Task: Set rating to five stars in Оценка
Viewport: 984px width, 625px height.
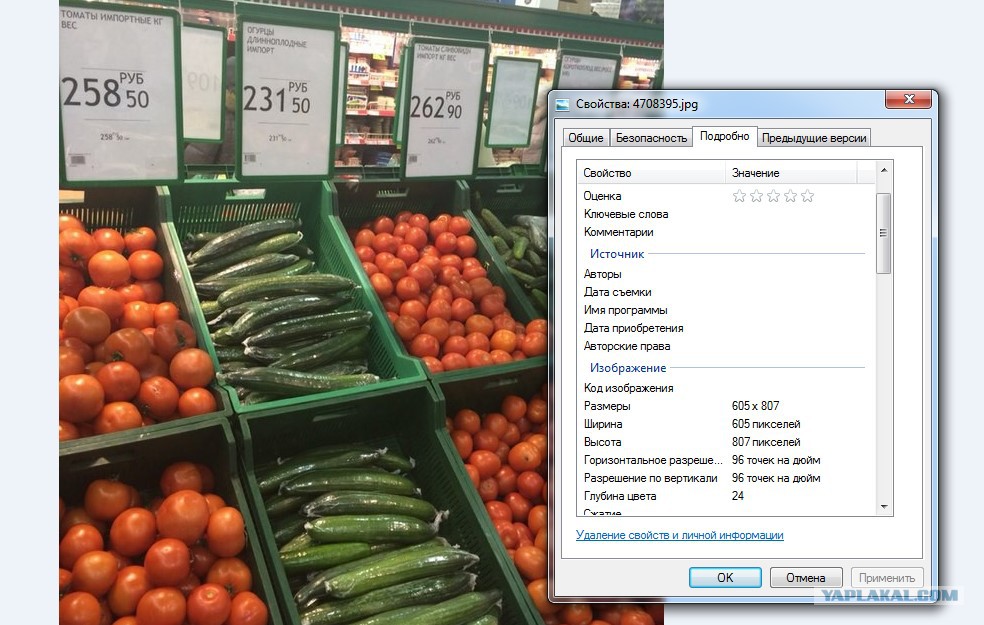Action: (808, 196)
